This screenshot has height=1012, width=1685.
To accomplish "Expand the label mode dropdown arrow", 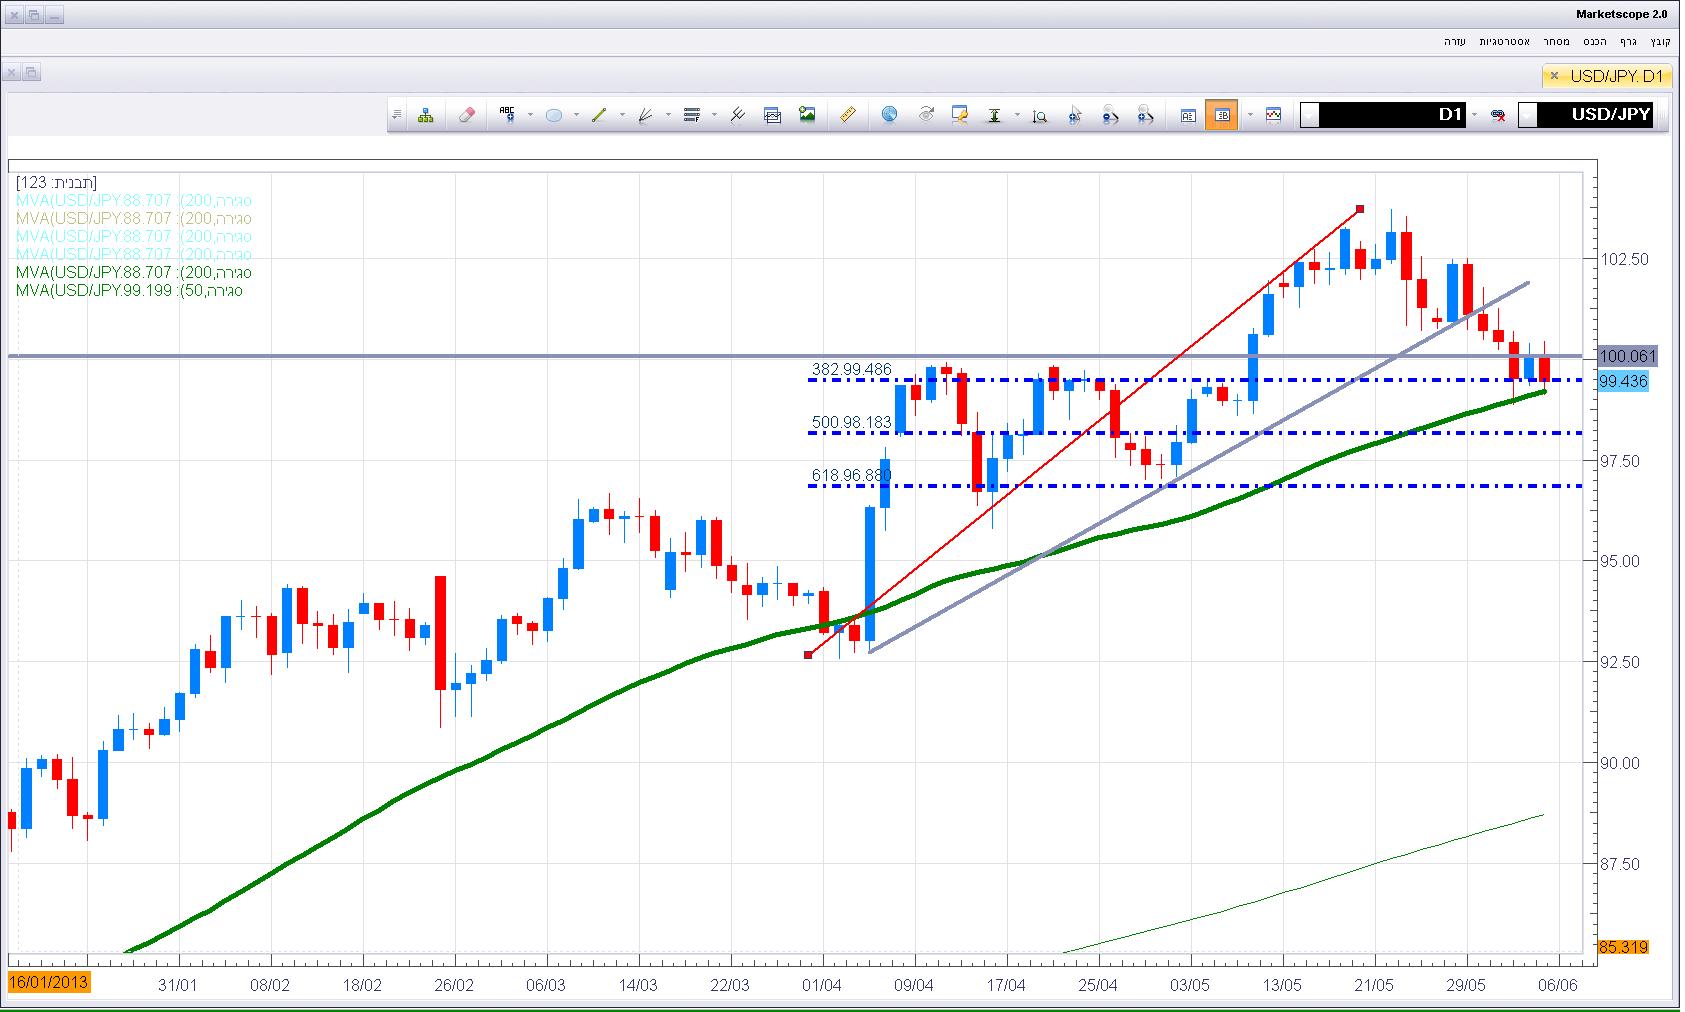I will click(x=1250, y=115).
